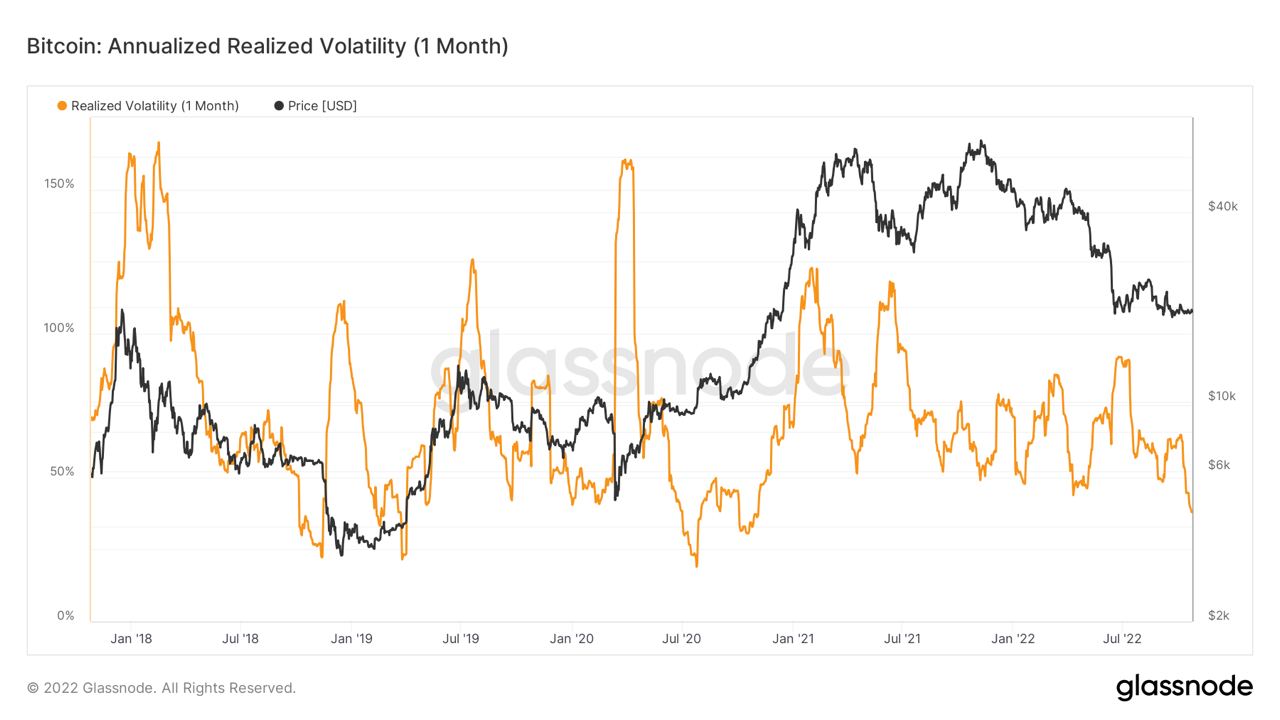Screen dimensions: 1280x720
Task: Click the $10k price axis label
Action: click(1222, 396)
